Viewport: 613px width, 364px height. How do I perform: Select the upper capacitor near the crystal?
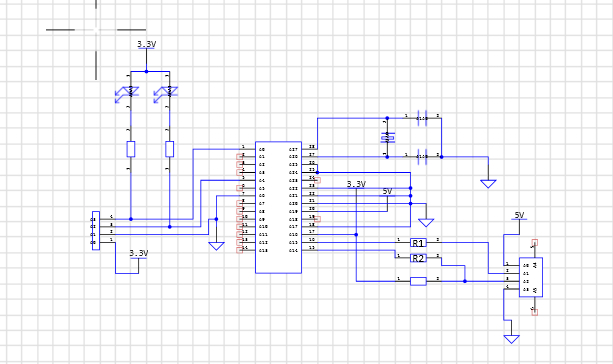[x=422, y=118]
